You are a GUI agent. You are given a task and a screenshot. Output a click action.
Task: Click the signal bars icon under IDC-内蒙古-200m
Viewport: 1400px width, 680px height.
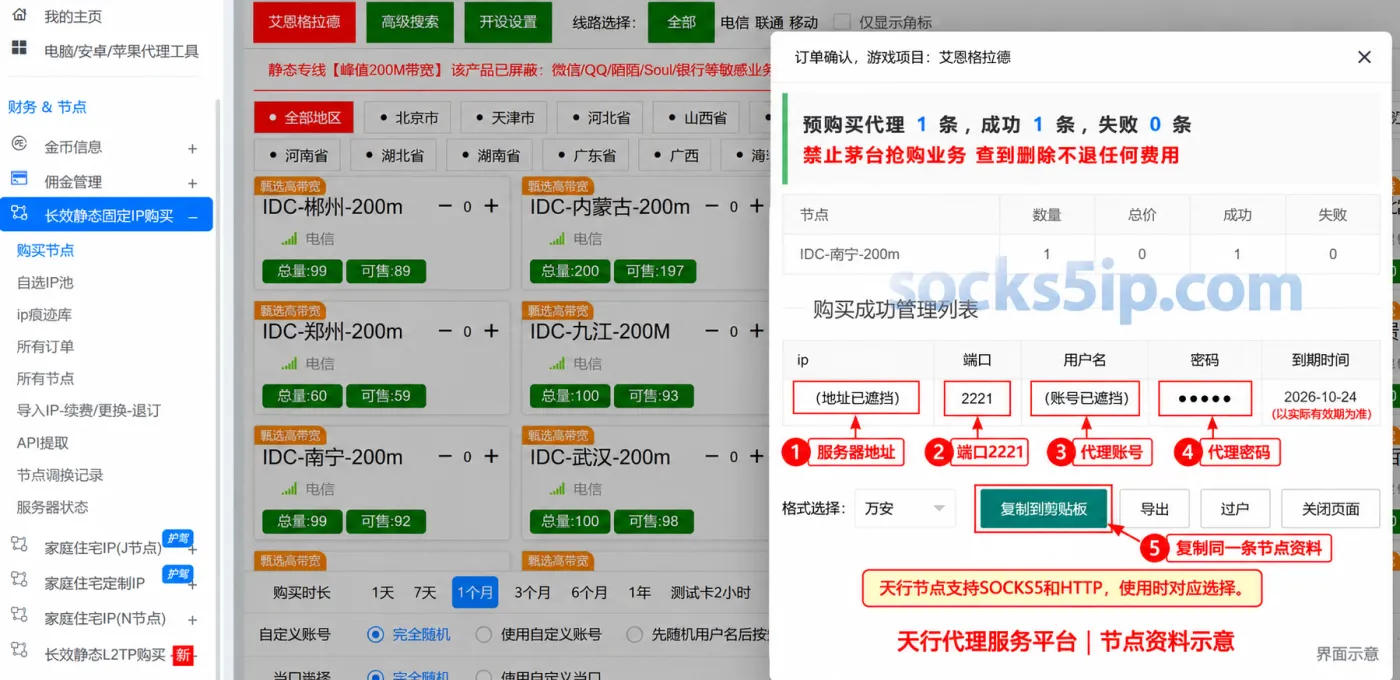pos(557,239)
